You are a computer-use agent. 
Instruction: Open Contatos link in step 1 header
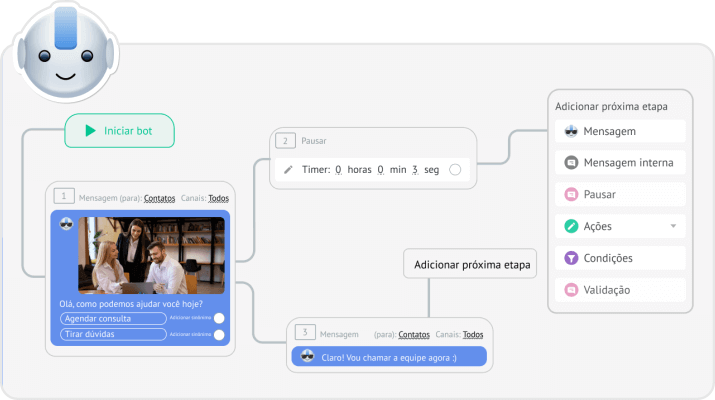160,198
